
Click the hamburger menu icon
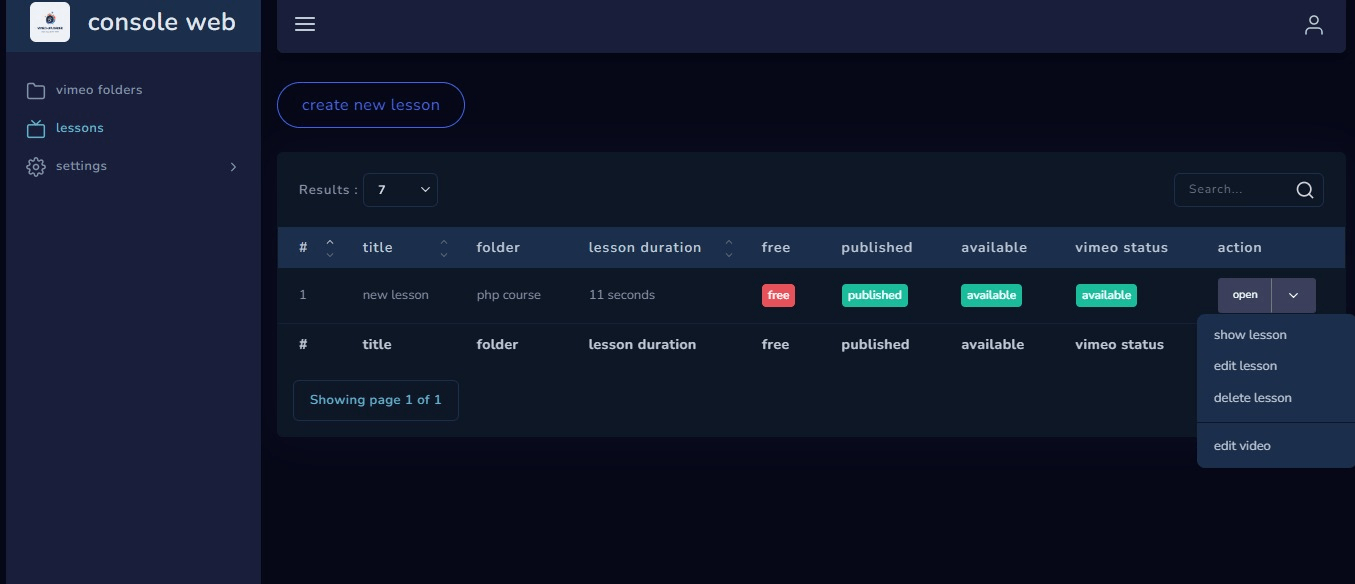305,24
